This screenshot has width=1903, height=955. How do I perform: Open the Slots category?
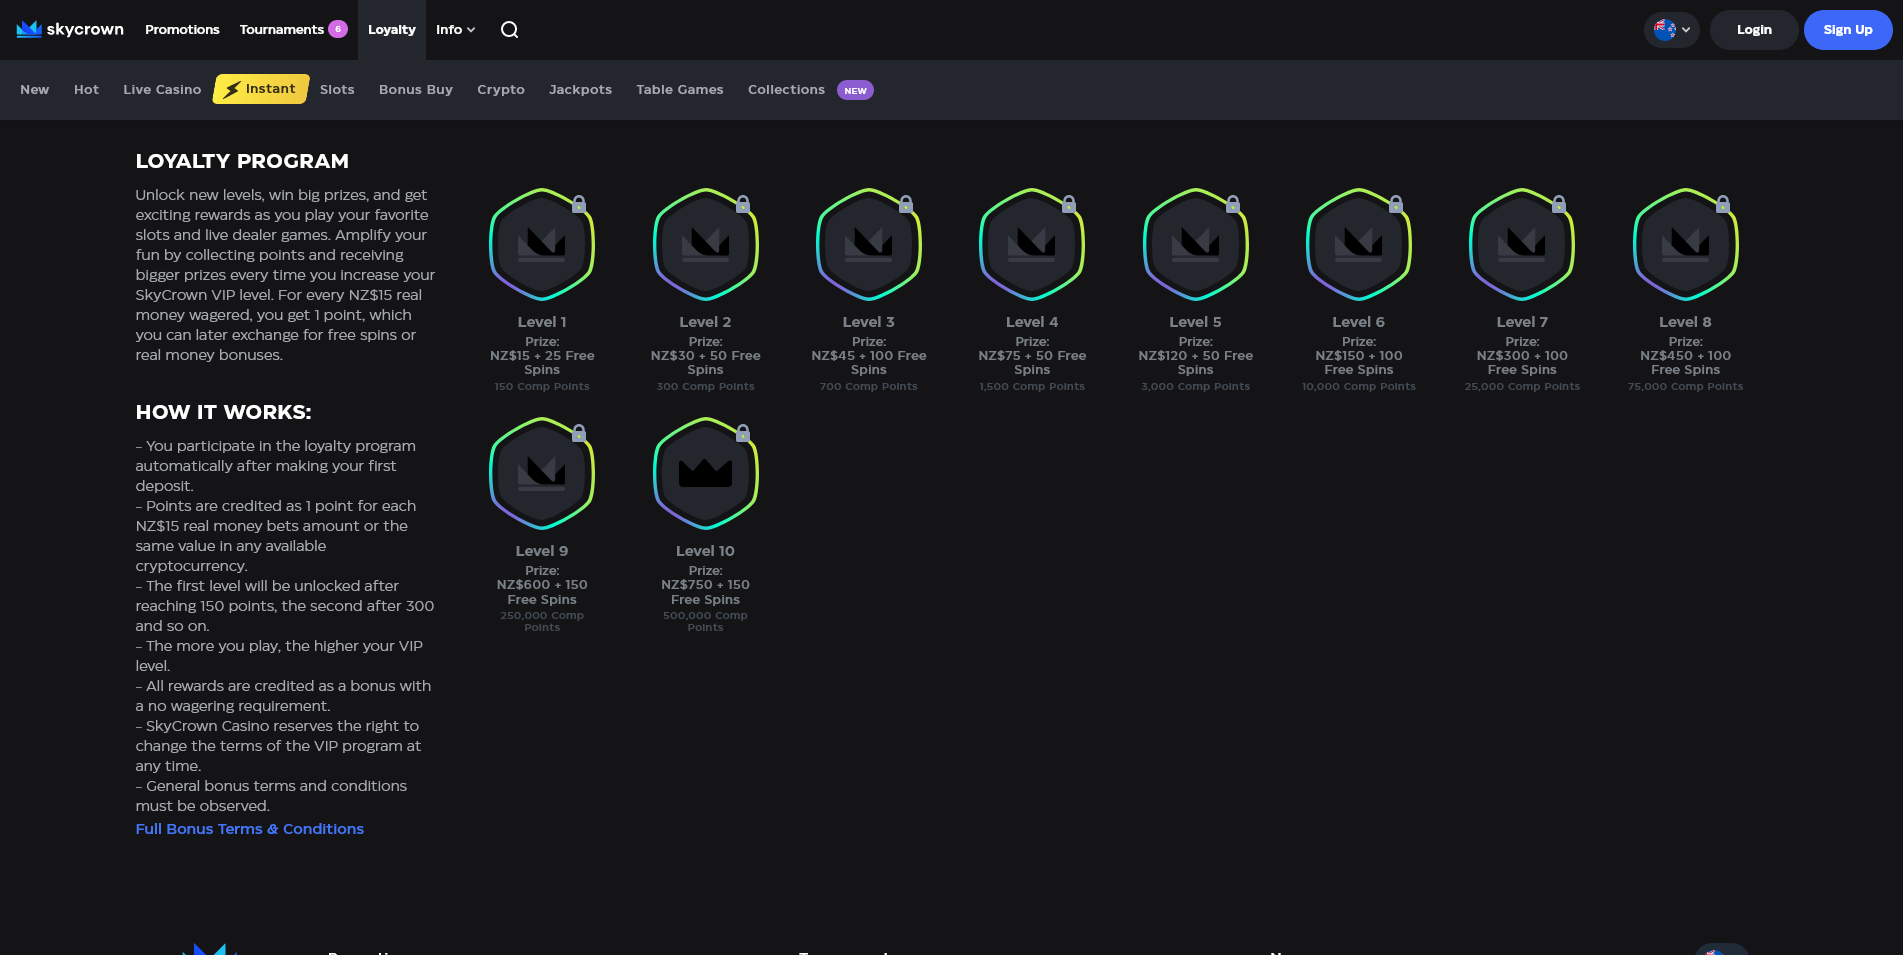tap(337, 90)
